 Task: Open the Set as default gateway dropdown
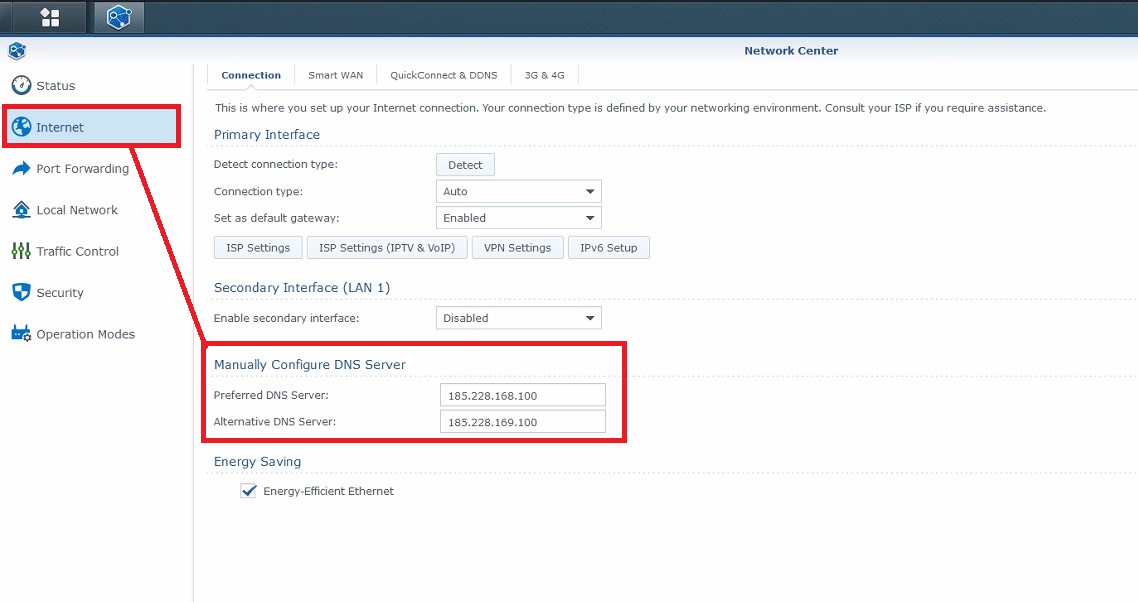click(519, 217)
